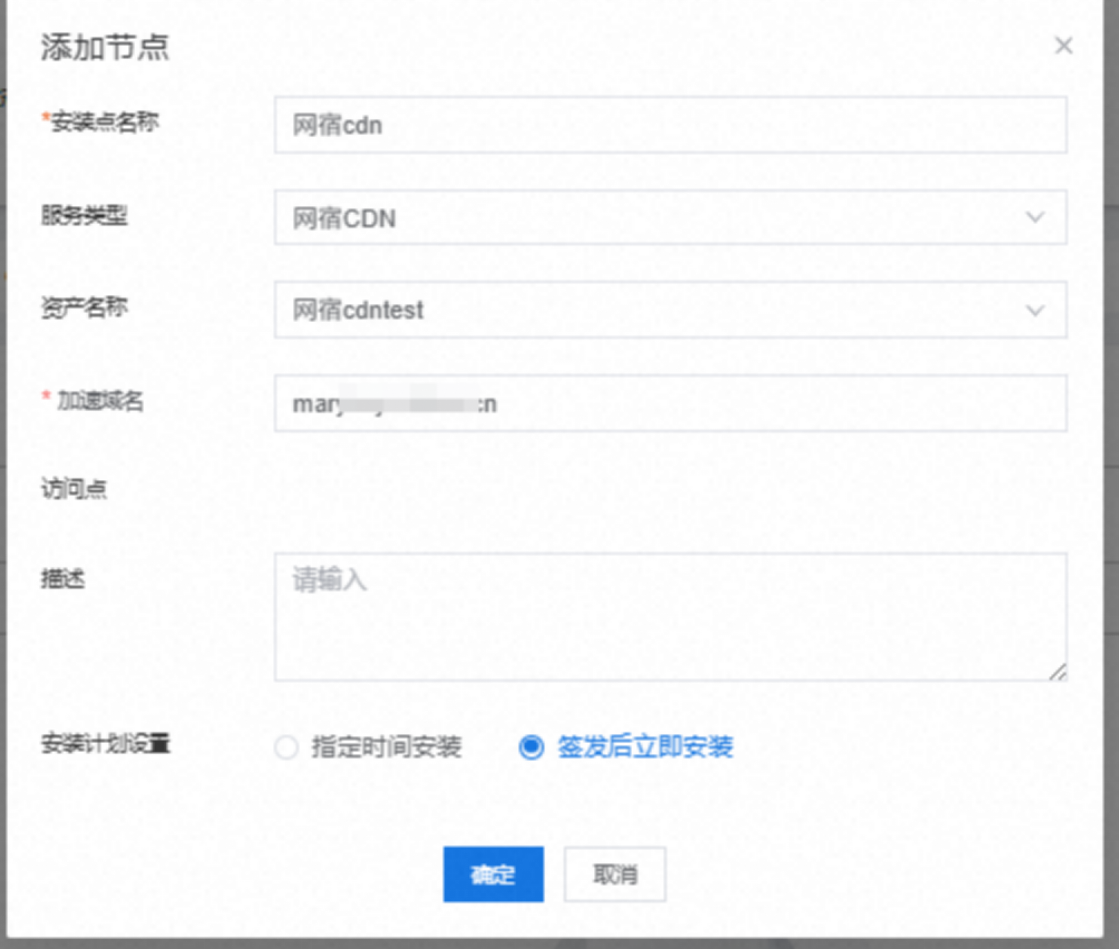Screen dimensions: 1120x950
Task: Expand the 资产名称 dropdown showing 网宿cdntest
Action: pyautogui.click(x=670, y=310)
